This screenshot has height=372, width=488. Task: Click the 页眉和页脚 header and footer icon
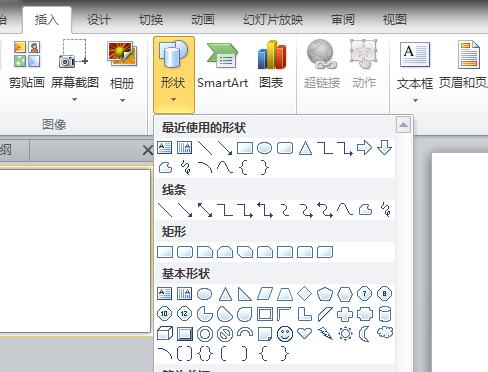click(x=468, y=55)
